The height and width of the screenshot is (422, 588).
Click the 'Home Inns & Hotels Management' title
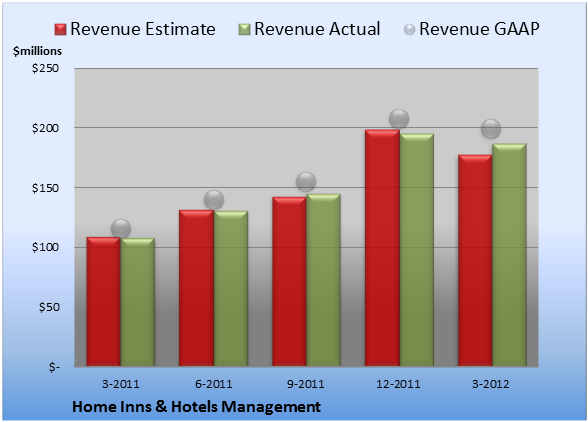[x=196, y=407]
